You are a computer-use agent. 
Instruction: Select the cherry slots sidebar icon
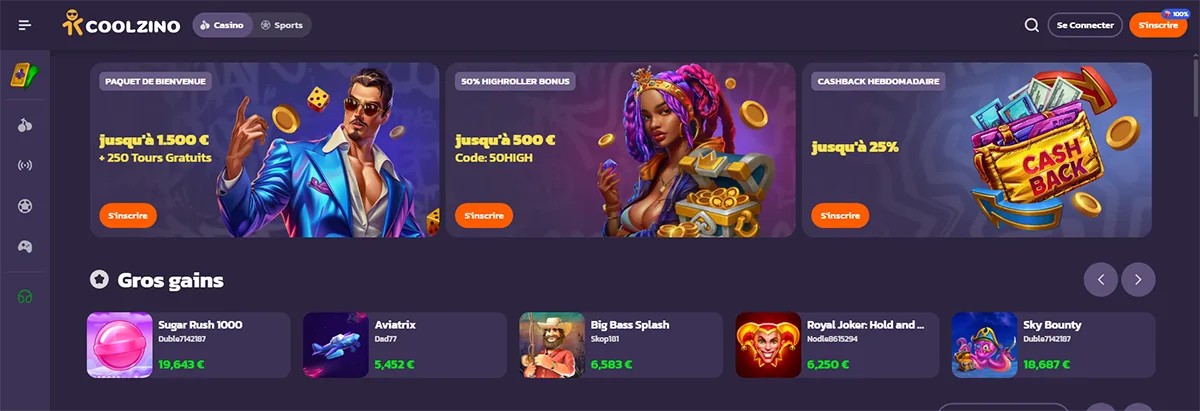[25, 125]
